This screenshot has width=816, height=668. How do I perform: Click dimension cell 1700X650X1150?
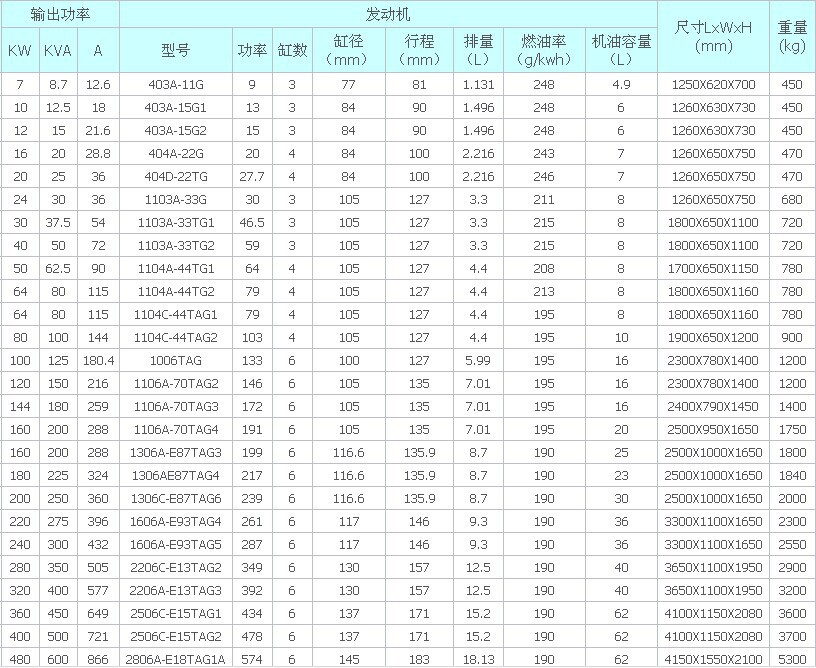coord(713,268)
